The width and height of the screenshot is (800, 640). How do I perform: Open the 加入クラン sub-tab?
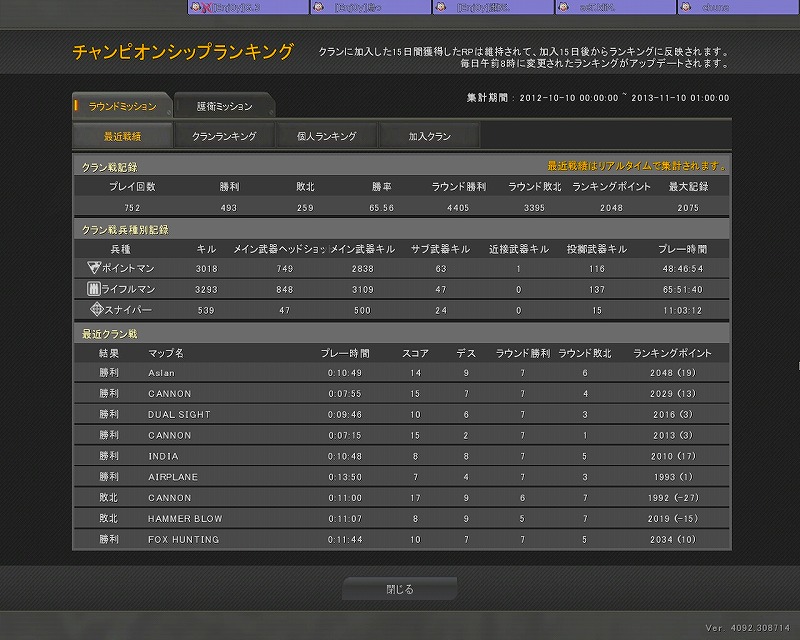[429, 136]
